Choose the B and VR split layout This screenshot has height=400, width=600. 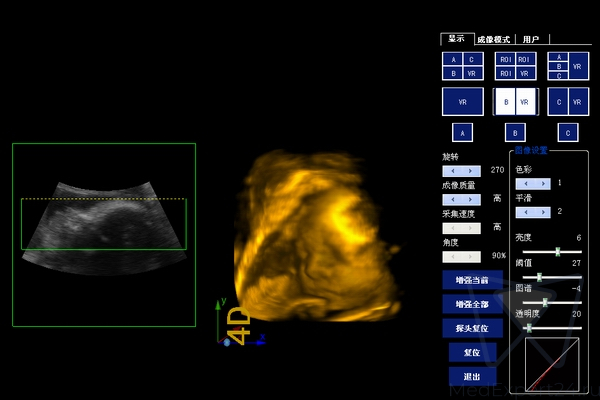pos(515,102)
